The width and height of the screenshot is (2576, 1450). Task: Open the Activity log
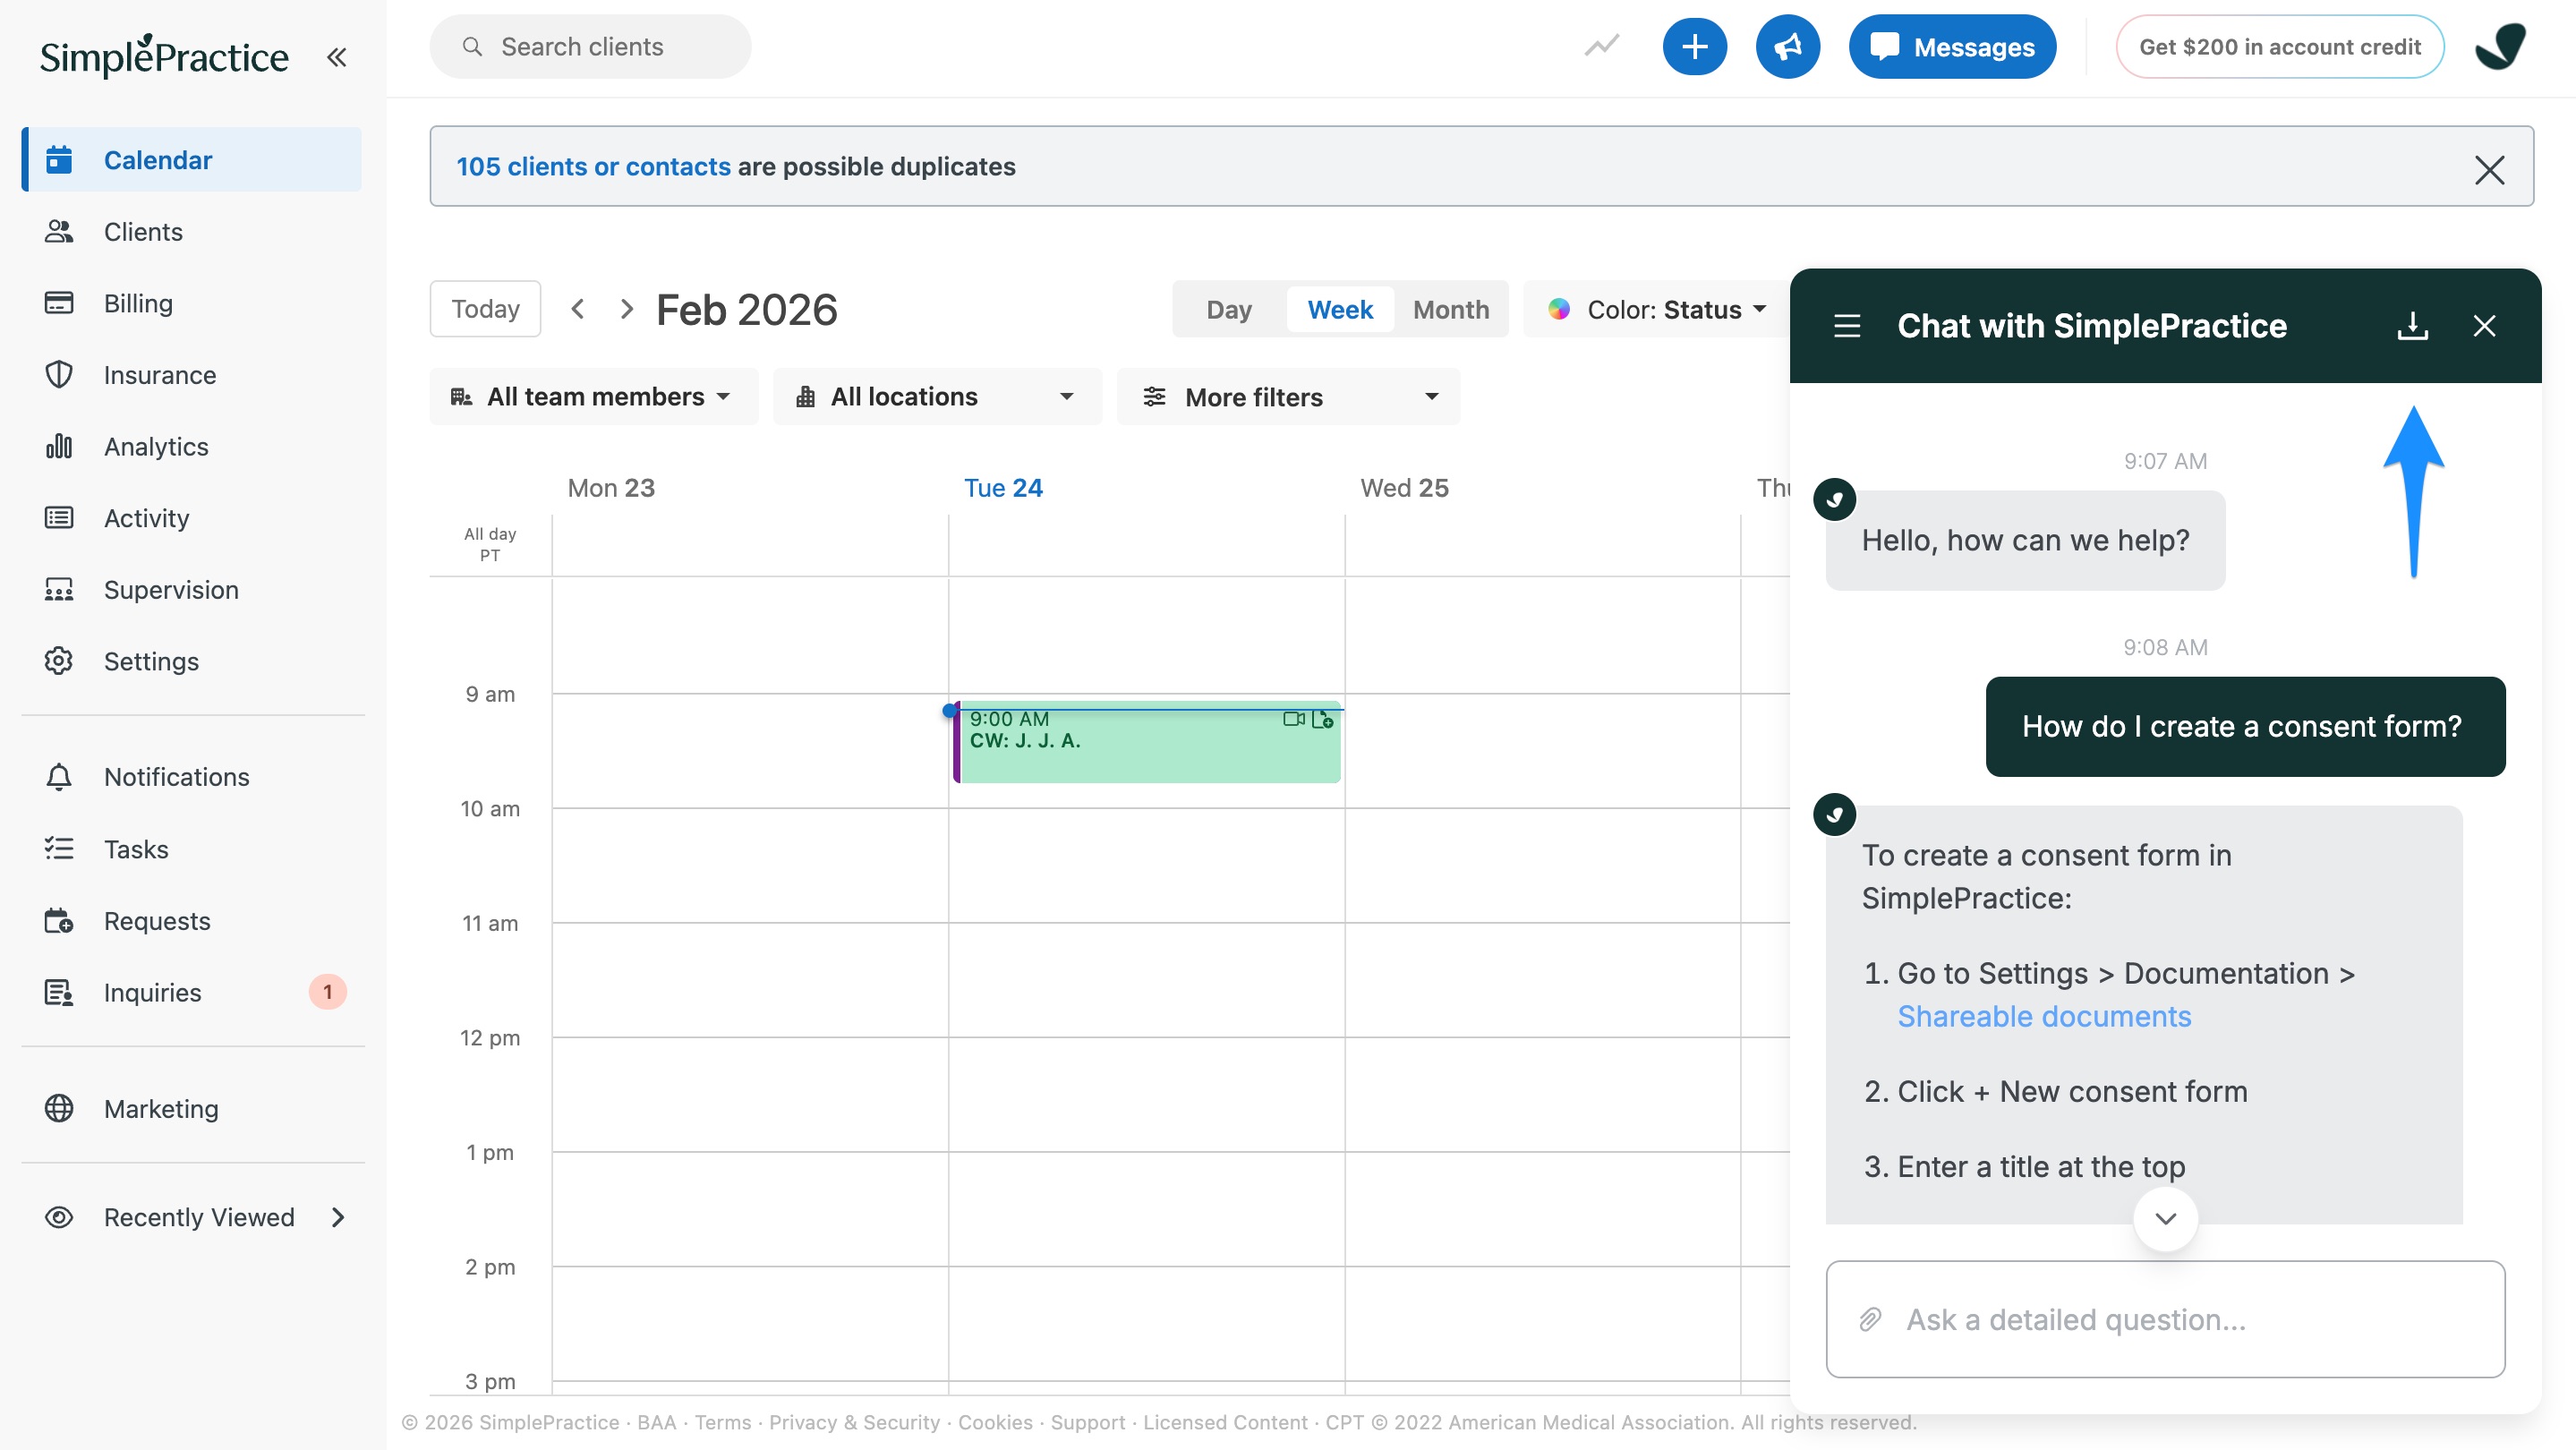[192, 518]
